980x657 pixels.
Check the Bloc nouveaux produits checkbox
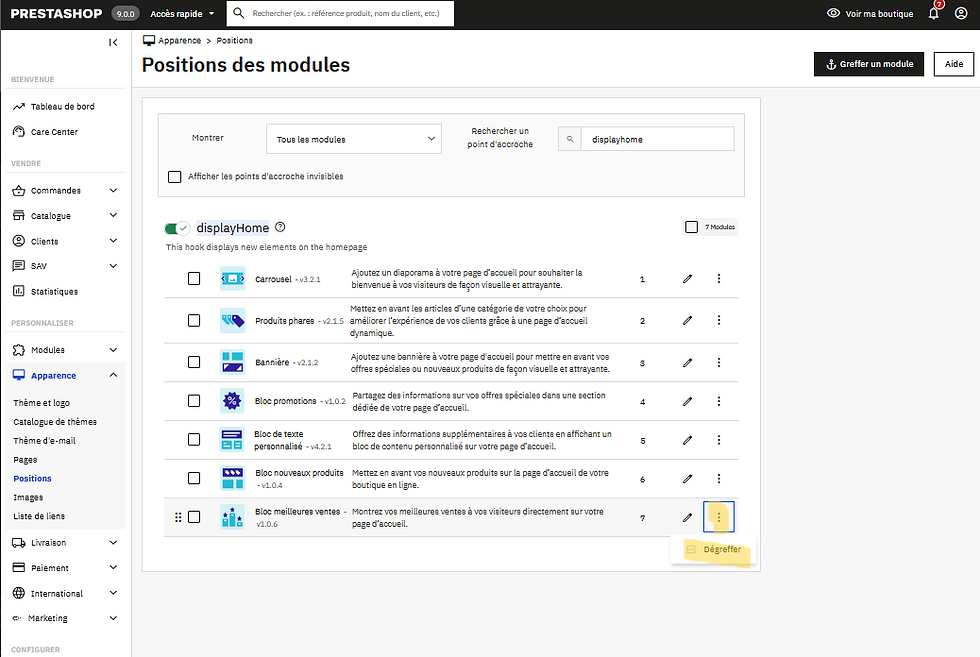coord(194,479)
